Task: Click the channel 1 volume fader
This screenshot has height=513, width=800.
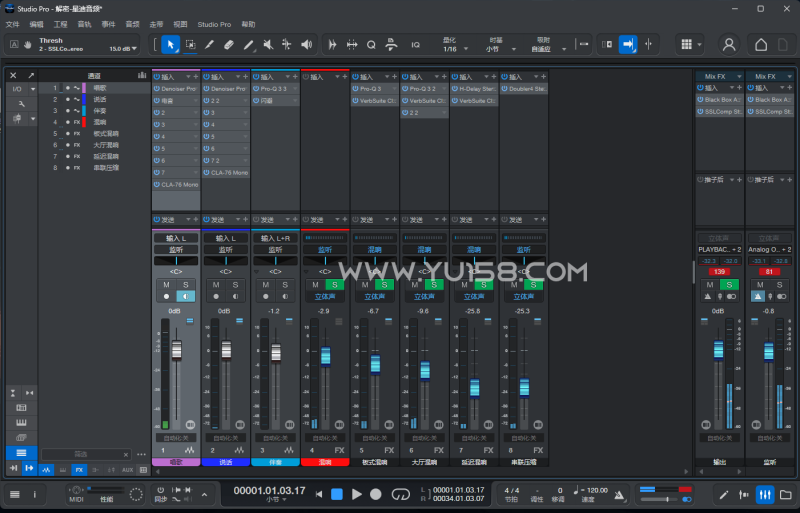Action: click(177, 351)
